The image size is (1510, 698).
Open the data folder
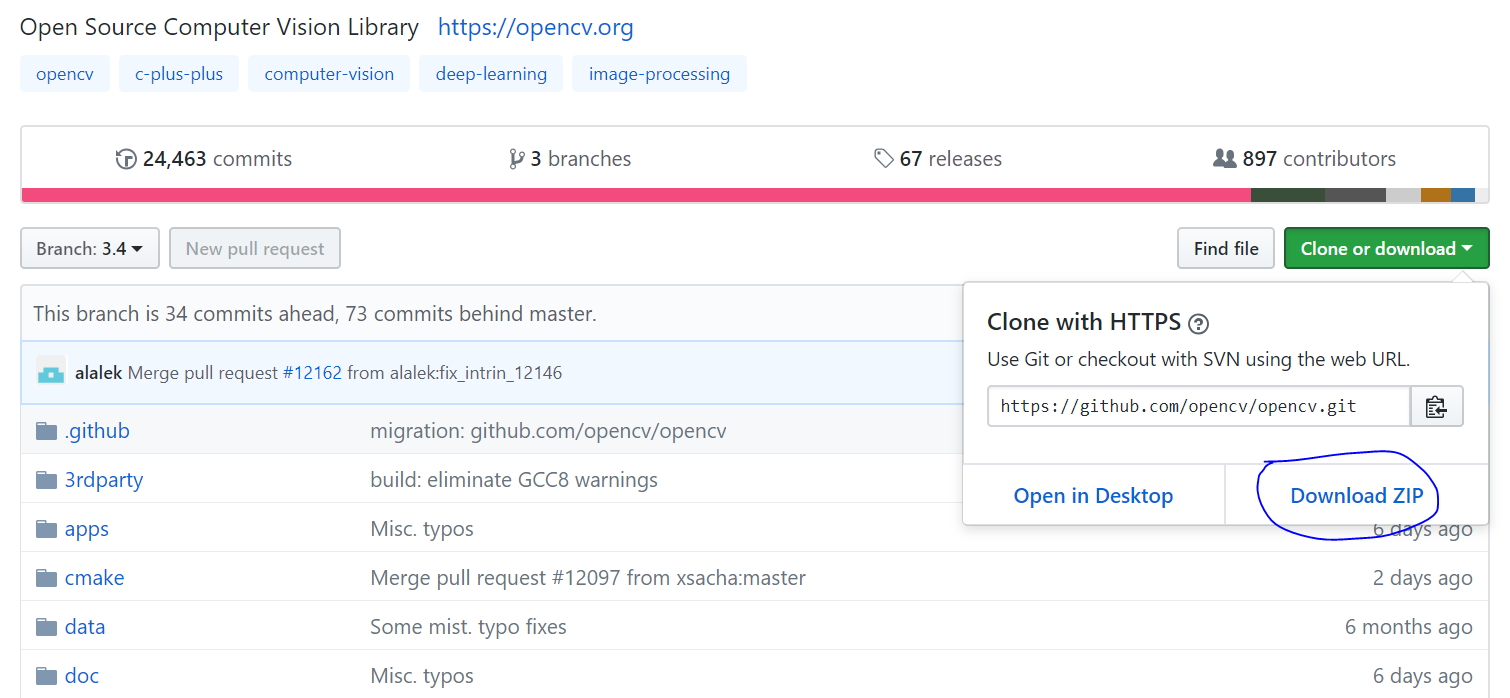click(85, 627)
